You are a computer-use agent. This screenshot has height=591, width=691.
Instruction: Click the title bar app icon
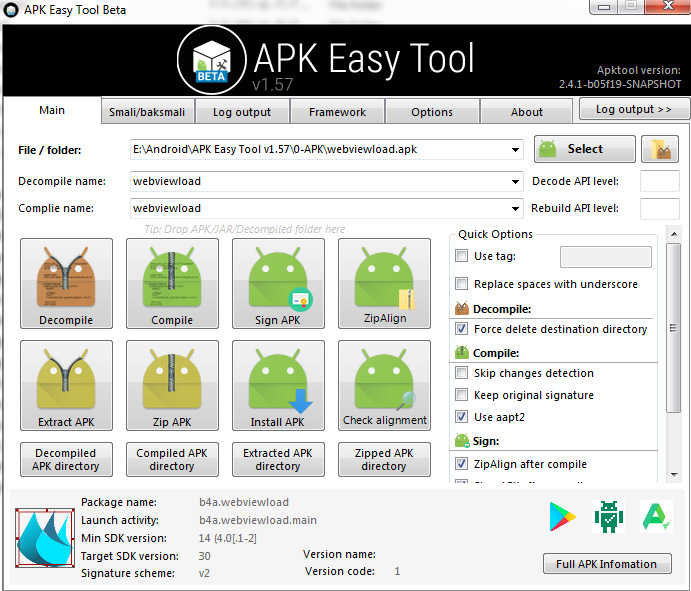coord(11,10)
